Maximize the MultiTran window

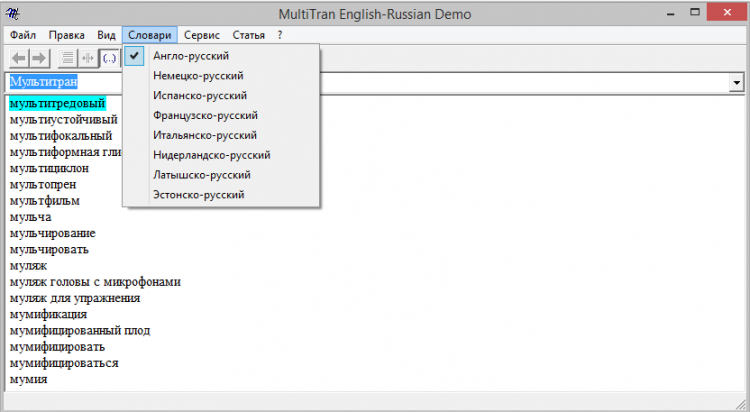click(695, 13)
